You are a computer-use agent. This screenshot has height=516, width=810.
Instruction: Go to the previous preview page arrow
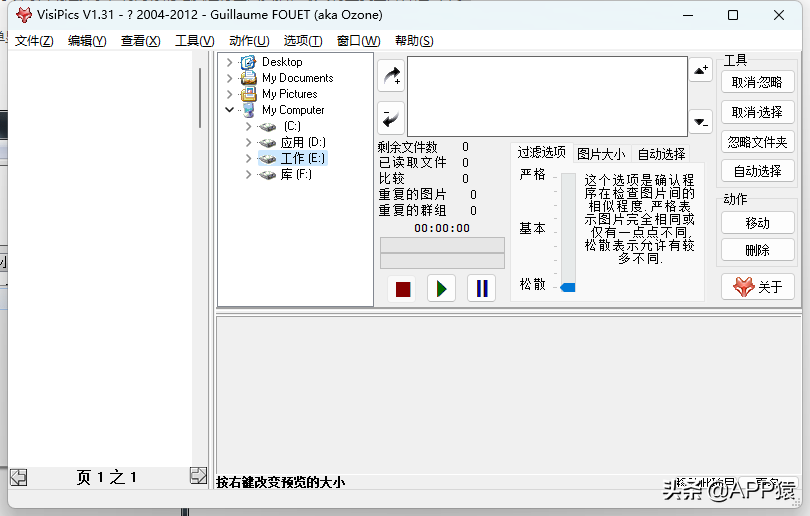point(18,477)
